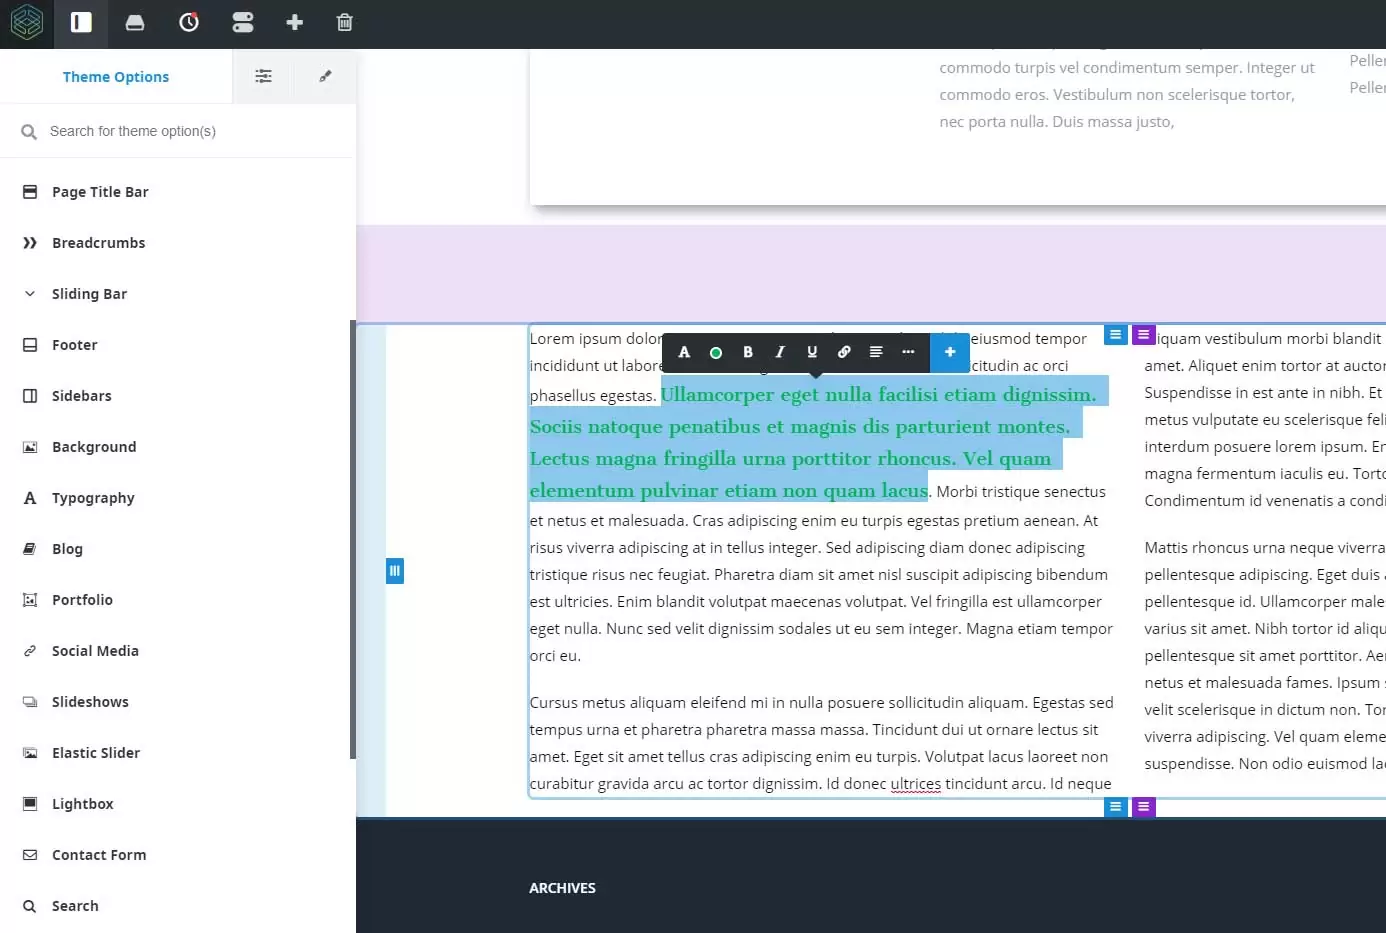1386x933 pixels.
Task: Click the blue plus button to add an element
Action: click(950, 352)
